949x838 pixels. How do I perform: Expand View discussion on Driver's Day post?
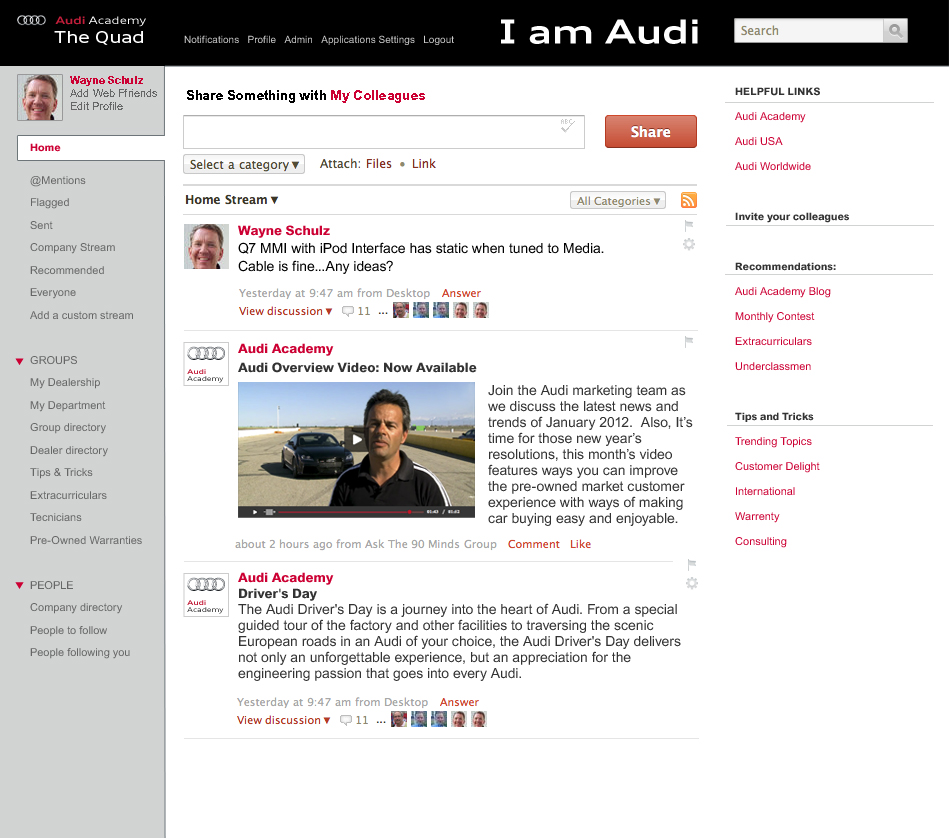(284, 720)
